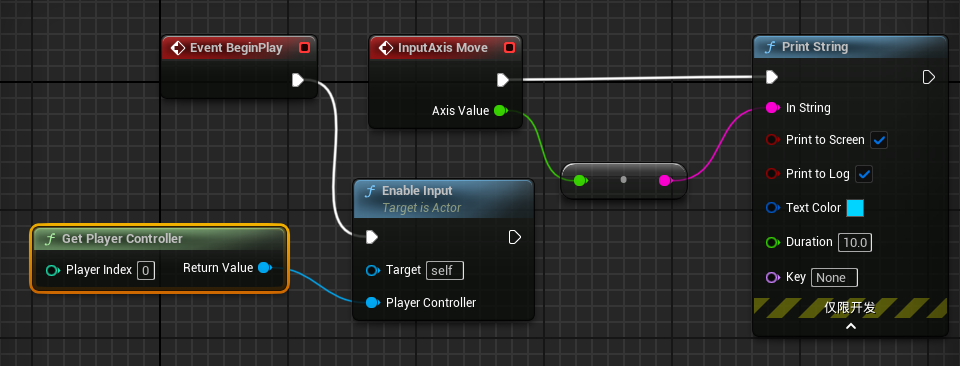This screenshot has height=366, width=960.
Task: Click the Player Controller label on Enable Input
Action: pos(431,303)
